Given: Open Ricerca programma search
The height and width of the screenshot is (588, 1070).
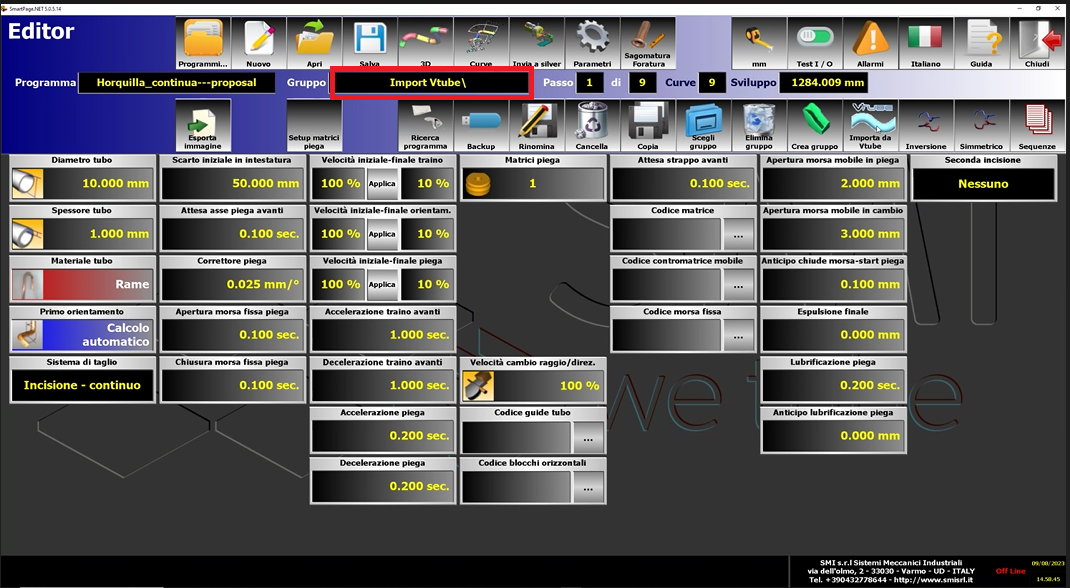Looking at the screenshot, I should tap(425, 126).
